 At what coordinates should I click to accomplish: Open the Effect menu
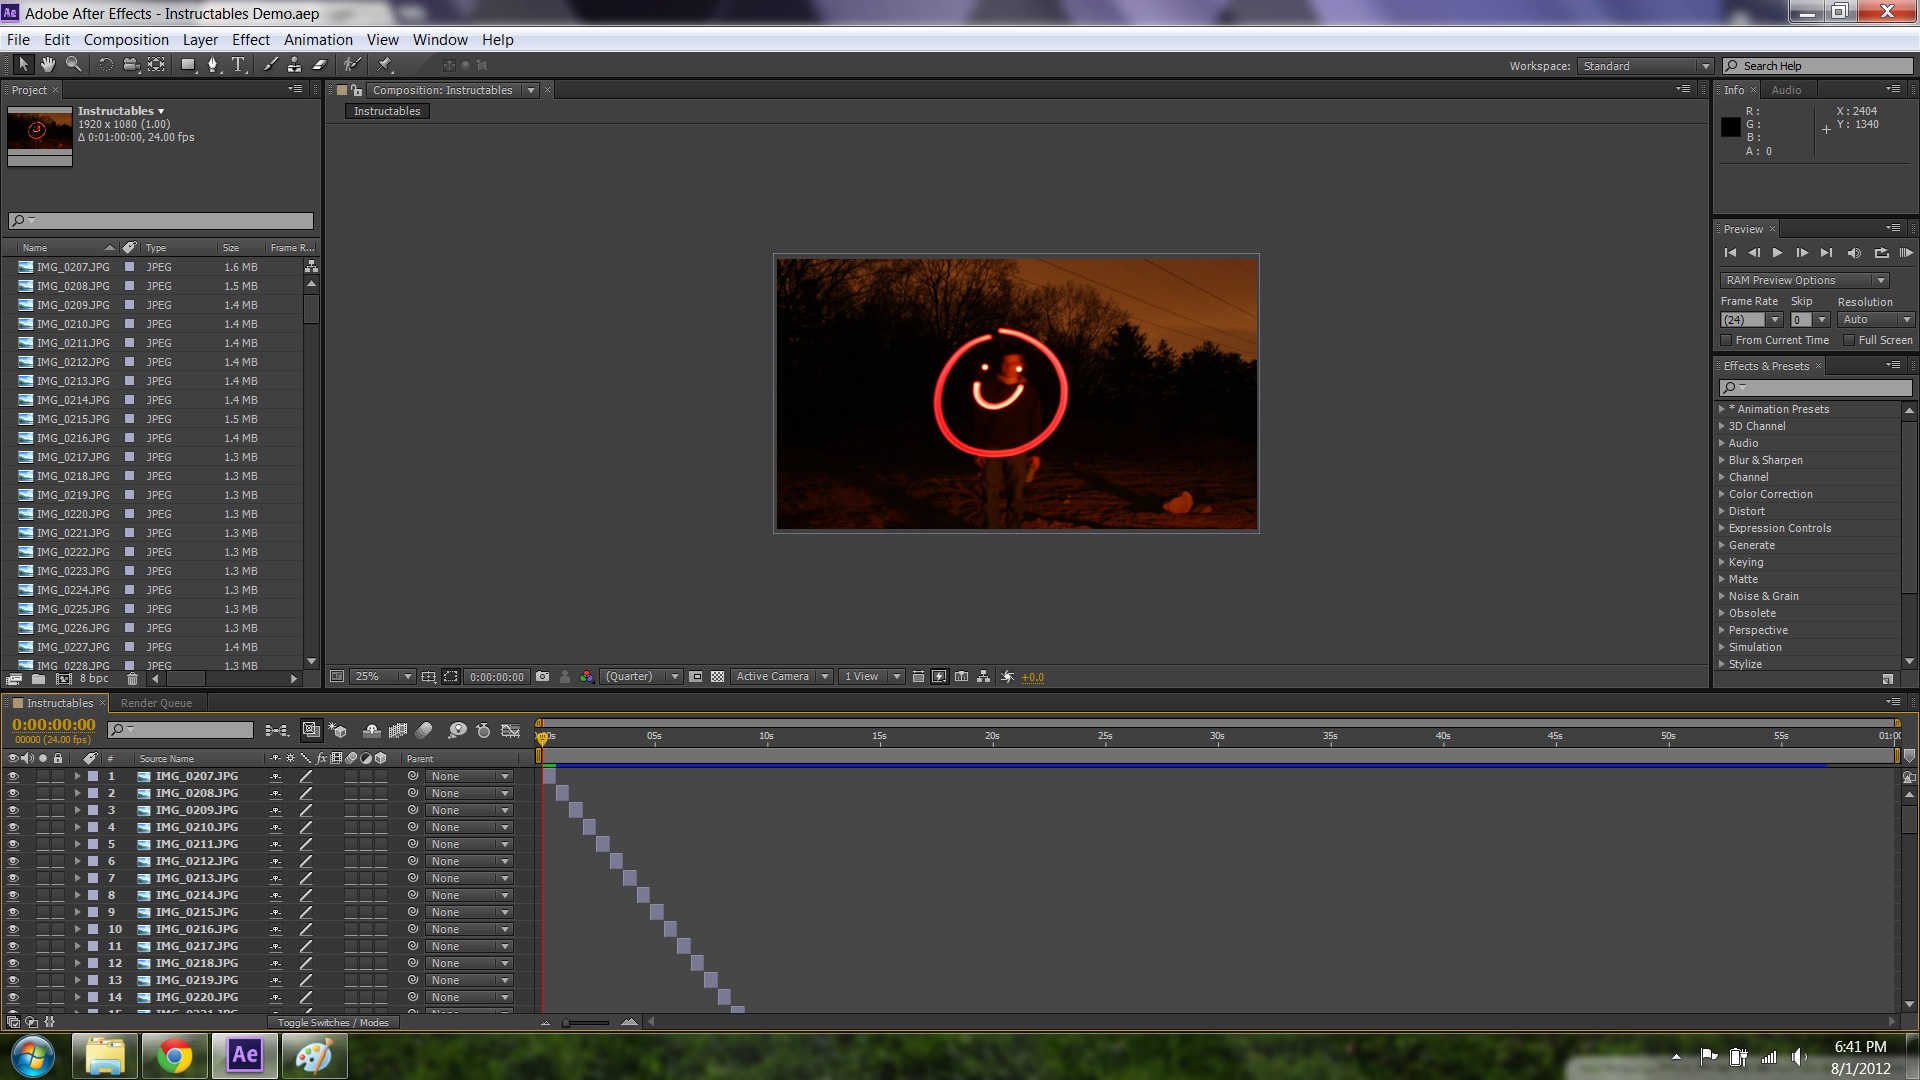click(x=251, y=40)
